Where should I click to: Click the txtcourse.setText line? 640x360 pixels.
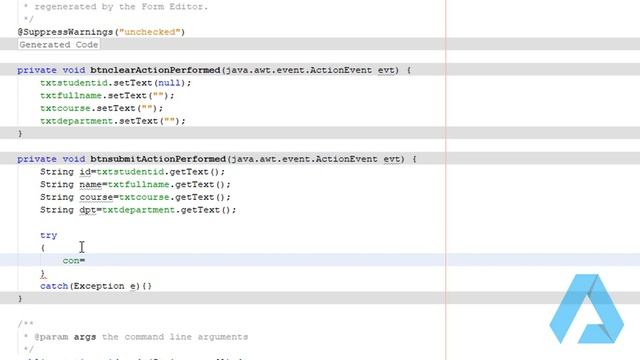[102, 108]
